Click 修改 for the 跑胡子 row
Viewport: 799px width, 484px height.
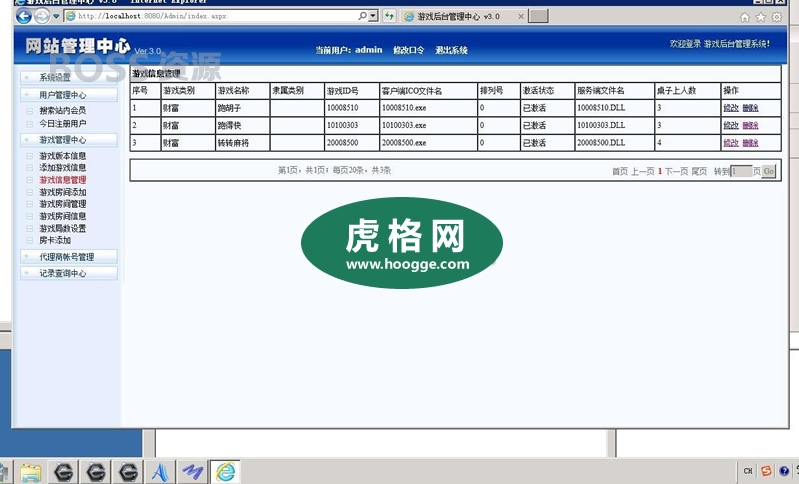pyautogui.click(x=731, y=108)
